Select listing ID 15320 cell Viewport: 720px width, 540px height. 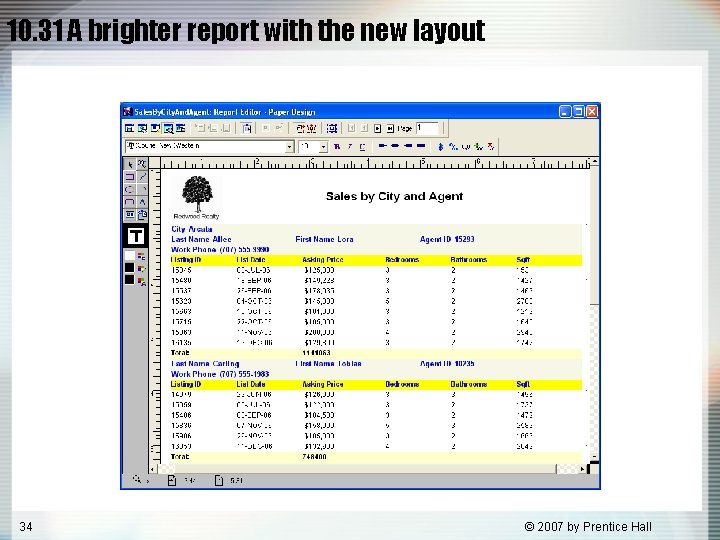[181, 301]
